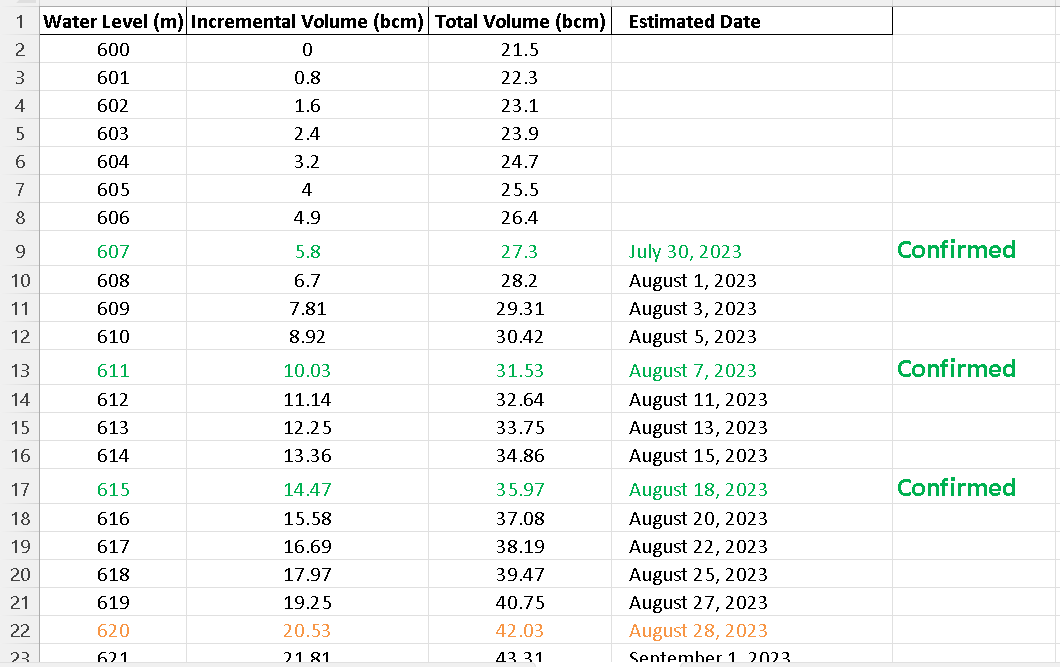Select the August 27, 2023 date cell
Viewport: 1060px width, 667px height.
pos(752,603)
